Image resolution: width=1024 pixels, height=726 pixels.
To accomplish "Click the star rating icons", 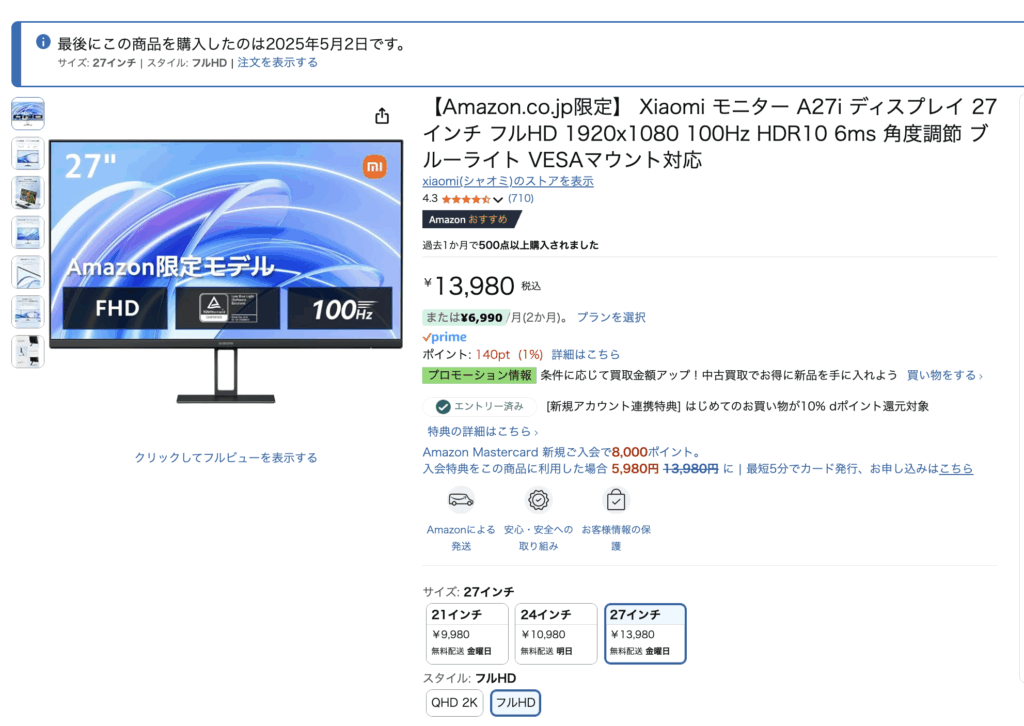I will point(466,199).
